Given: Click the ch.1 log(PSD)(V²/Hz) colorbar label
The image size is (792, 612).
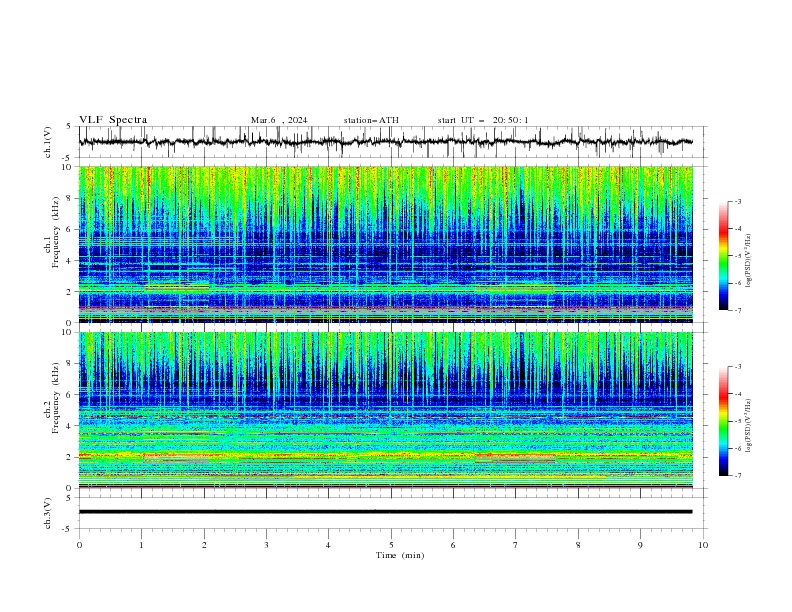Looking at the screenshot, I should click(749, 261).
